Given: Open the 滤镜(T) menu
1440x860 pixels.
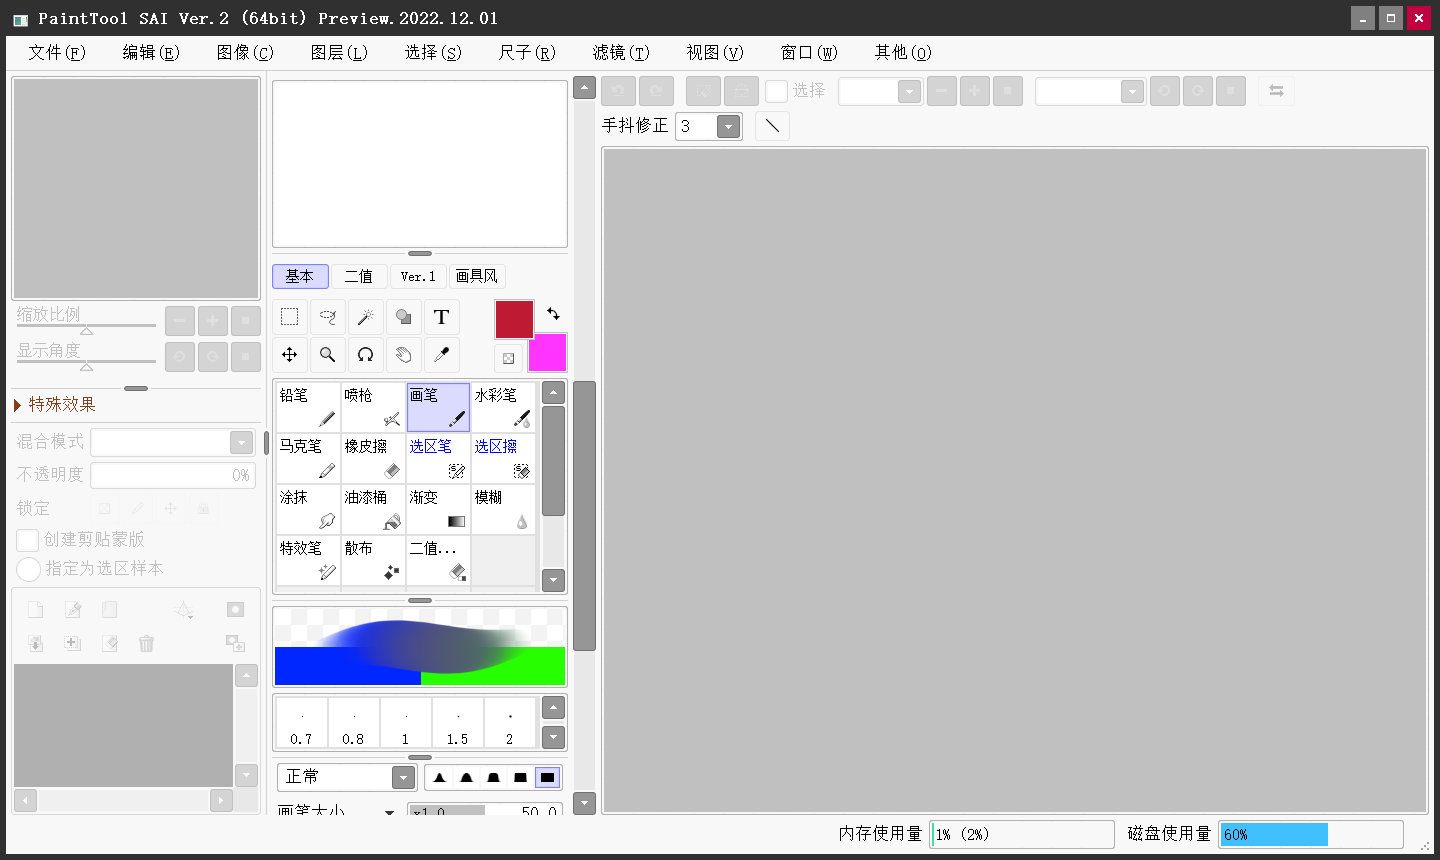Looking at the screenshot, I should point(621,52).
